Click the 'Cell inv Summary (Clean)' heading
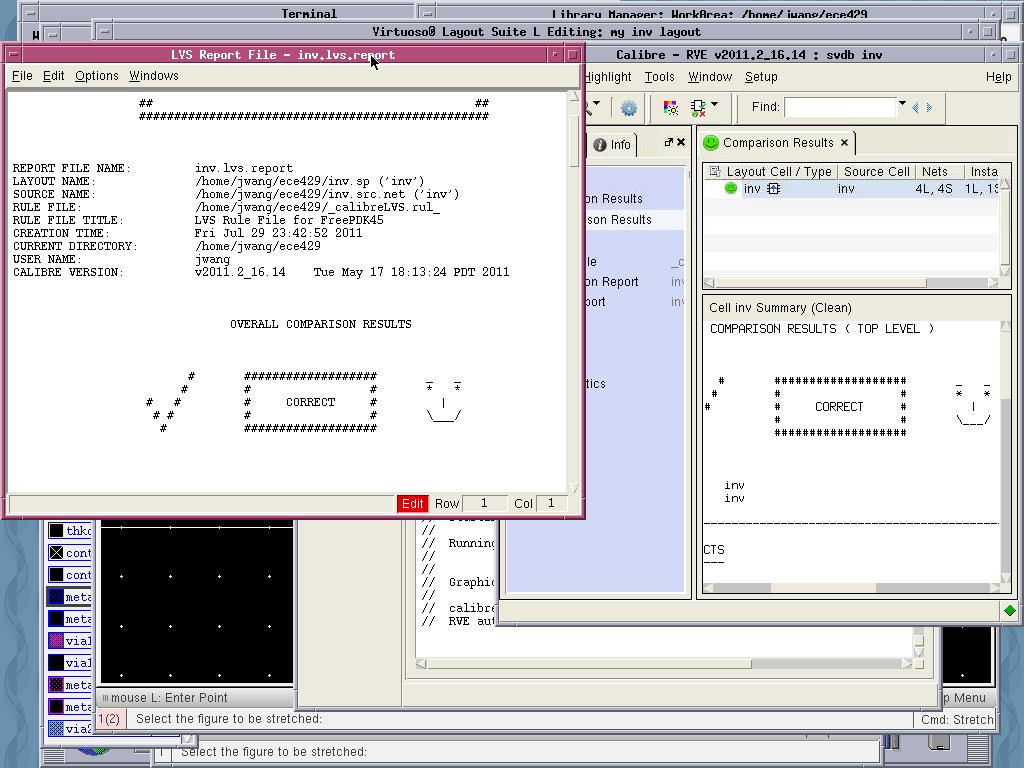This screenshot has width=1024, height=768. 780,308
